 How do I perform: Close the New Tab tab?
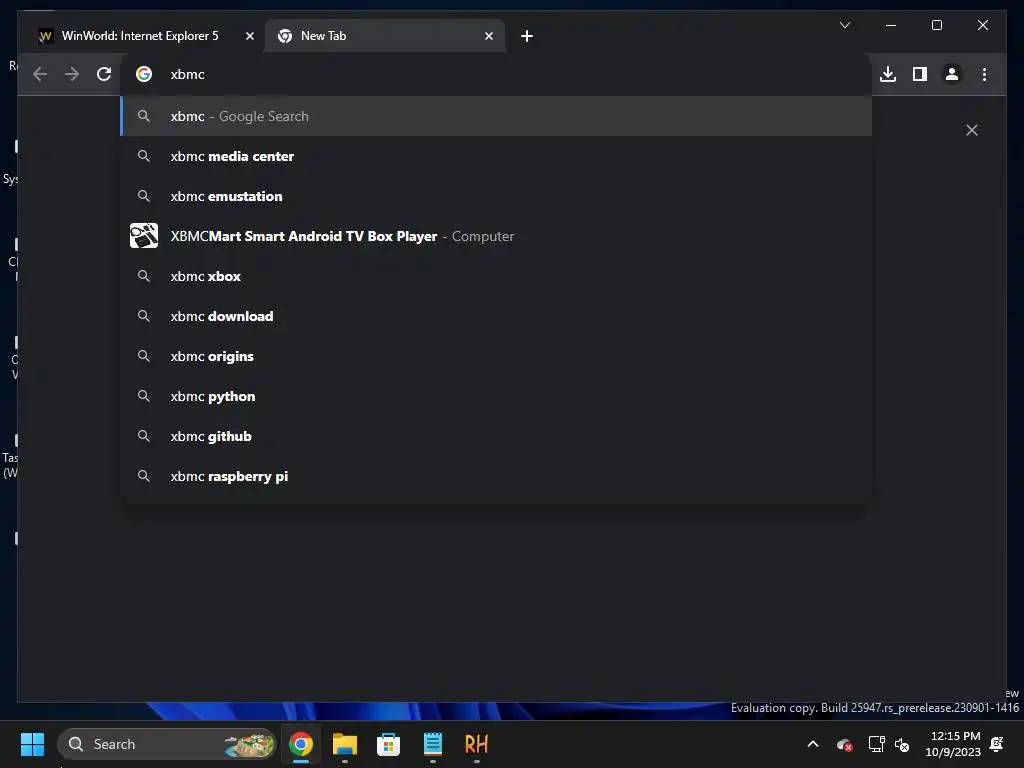click(x=488, y=36)
